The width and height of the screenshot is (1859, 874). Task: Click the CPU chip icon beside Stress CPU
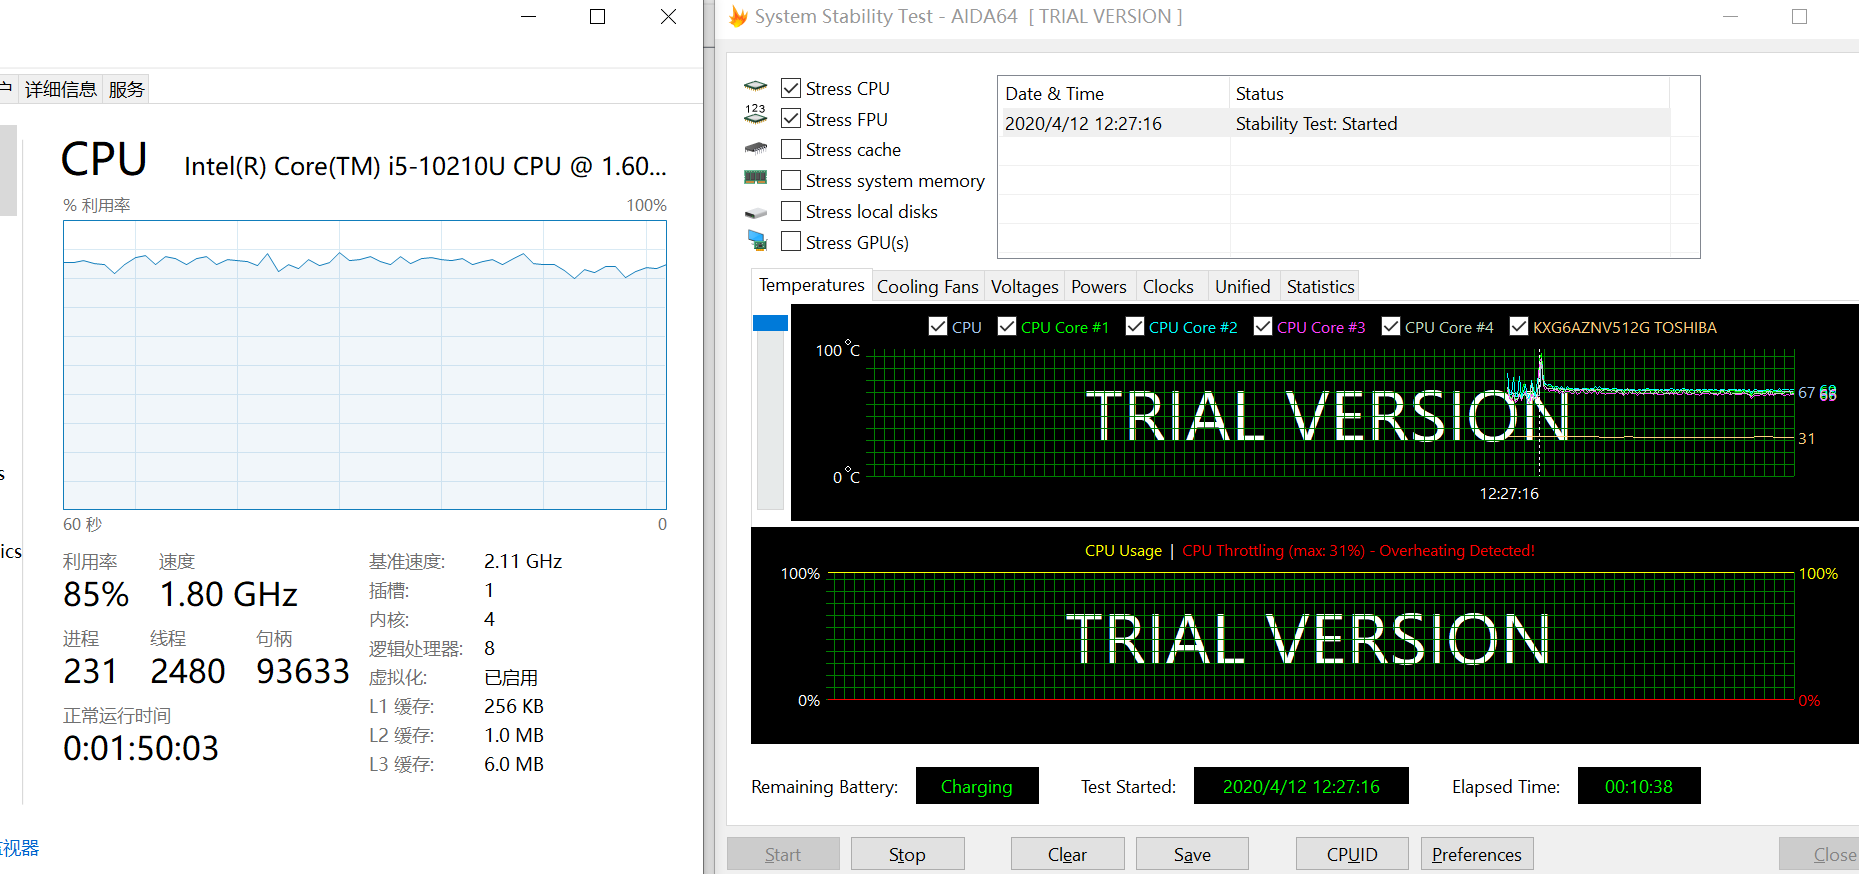click(756, 87)
